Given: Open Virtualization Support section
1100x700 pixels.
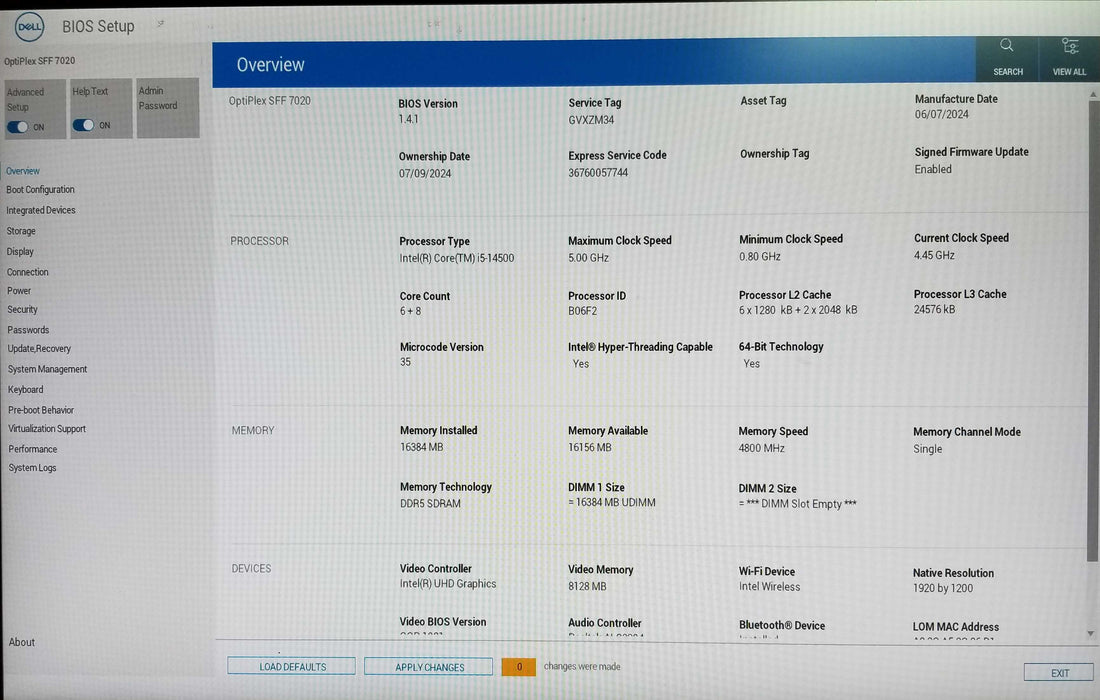Looking at the screenshot, I should [47, 429].
